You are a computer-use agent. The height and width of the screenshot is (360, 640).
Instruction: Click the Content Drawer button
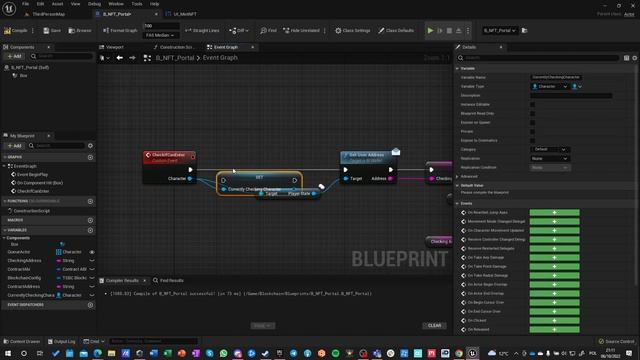pyautogui.click(x=22, y=341)
